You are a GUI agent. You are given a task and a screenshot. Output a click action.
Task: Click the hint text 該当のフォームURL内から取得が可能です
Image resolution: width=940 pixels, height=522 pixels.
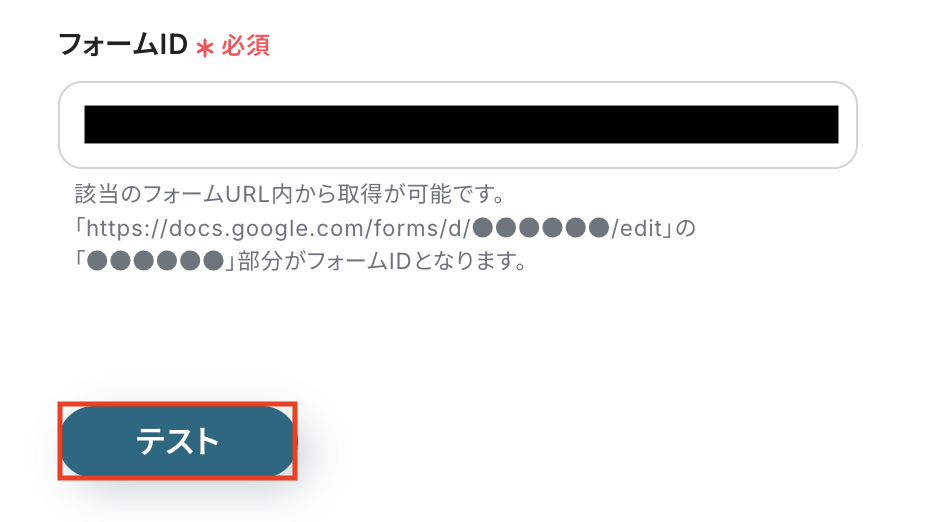[290, 194]
